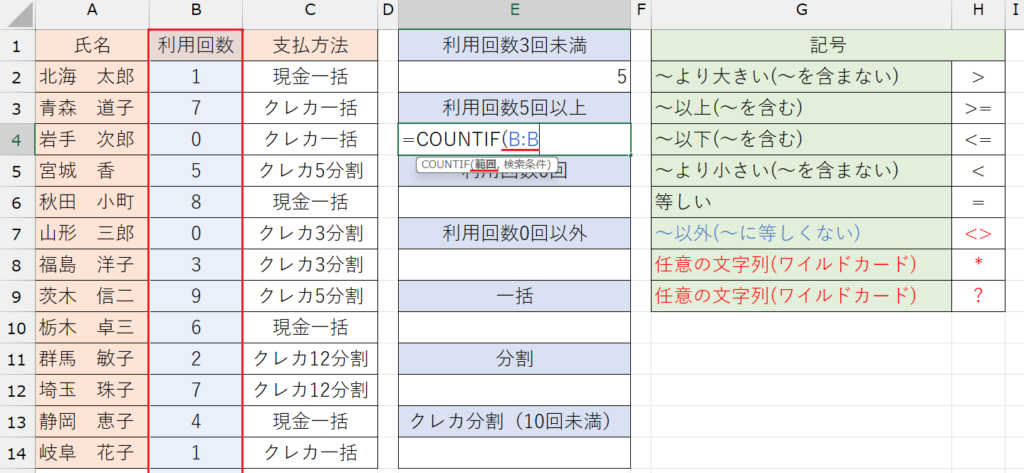Select usage count 8 in 秋田 小町's row
This screenshot has width=1024, height=473.
[196, 203]
